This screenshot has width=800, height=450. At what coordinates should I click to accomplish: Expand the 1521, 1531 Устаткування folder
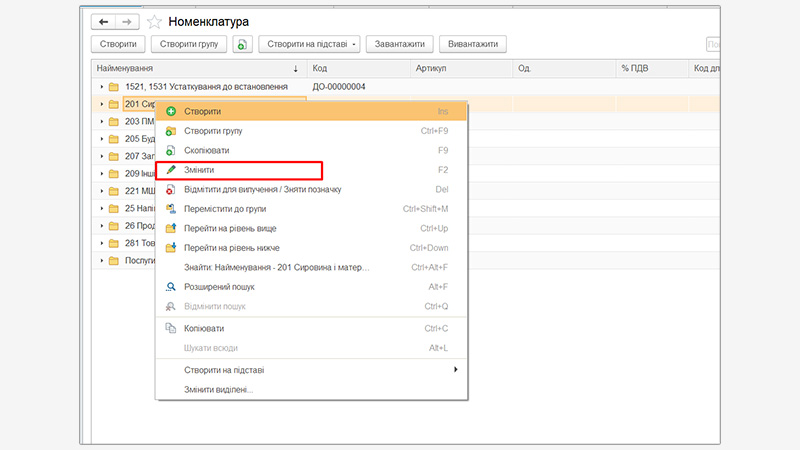coord(101,87)
